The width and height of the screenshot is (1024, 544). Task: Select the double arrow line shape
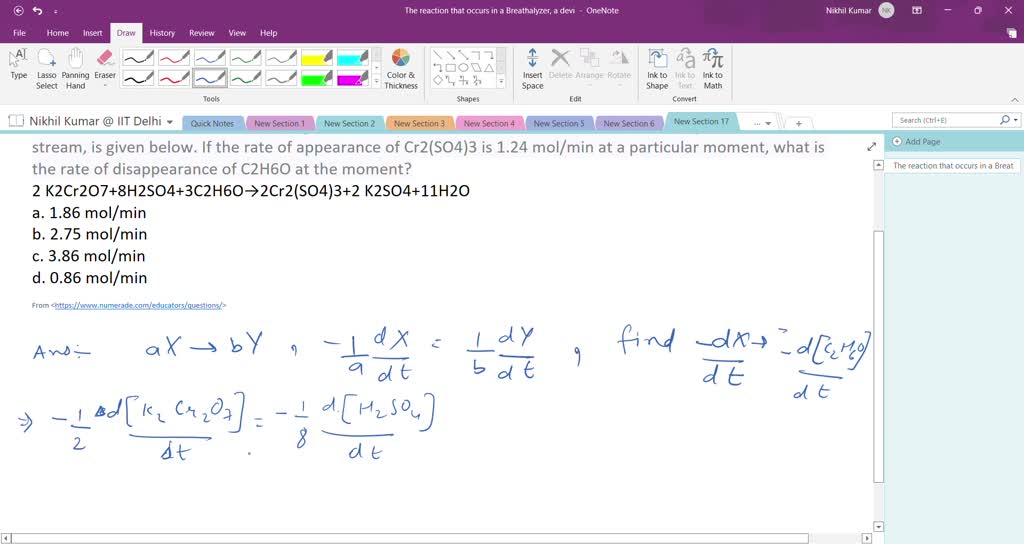click(464, 55)
